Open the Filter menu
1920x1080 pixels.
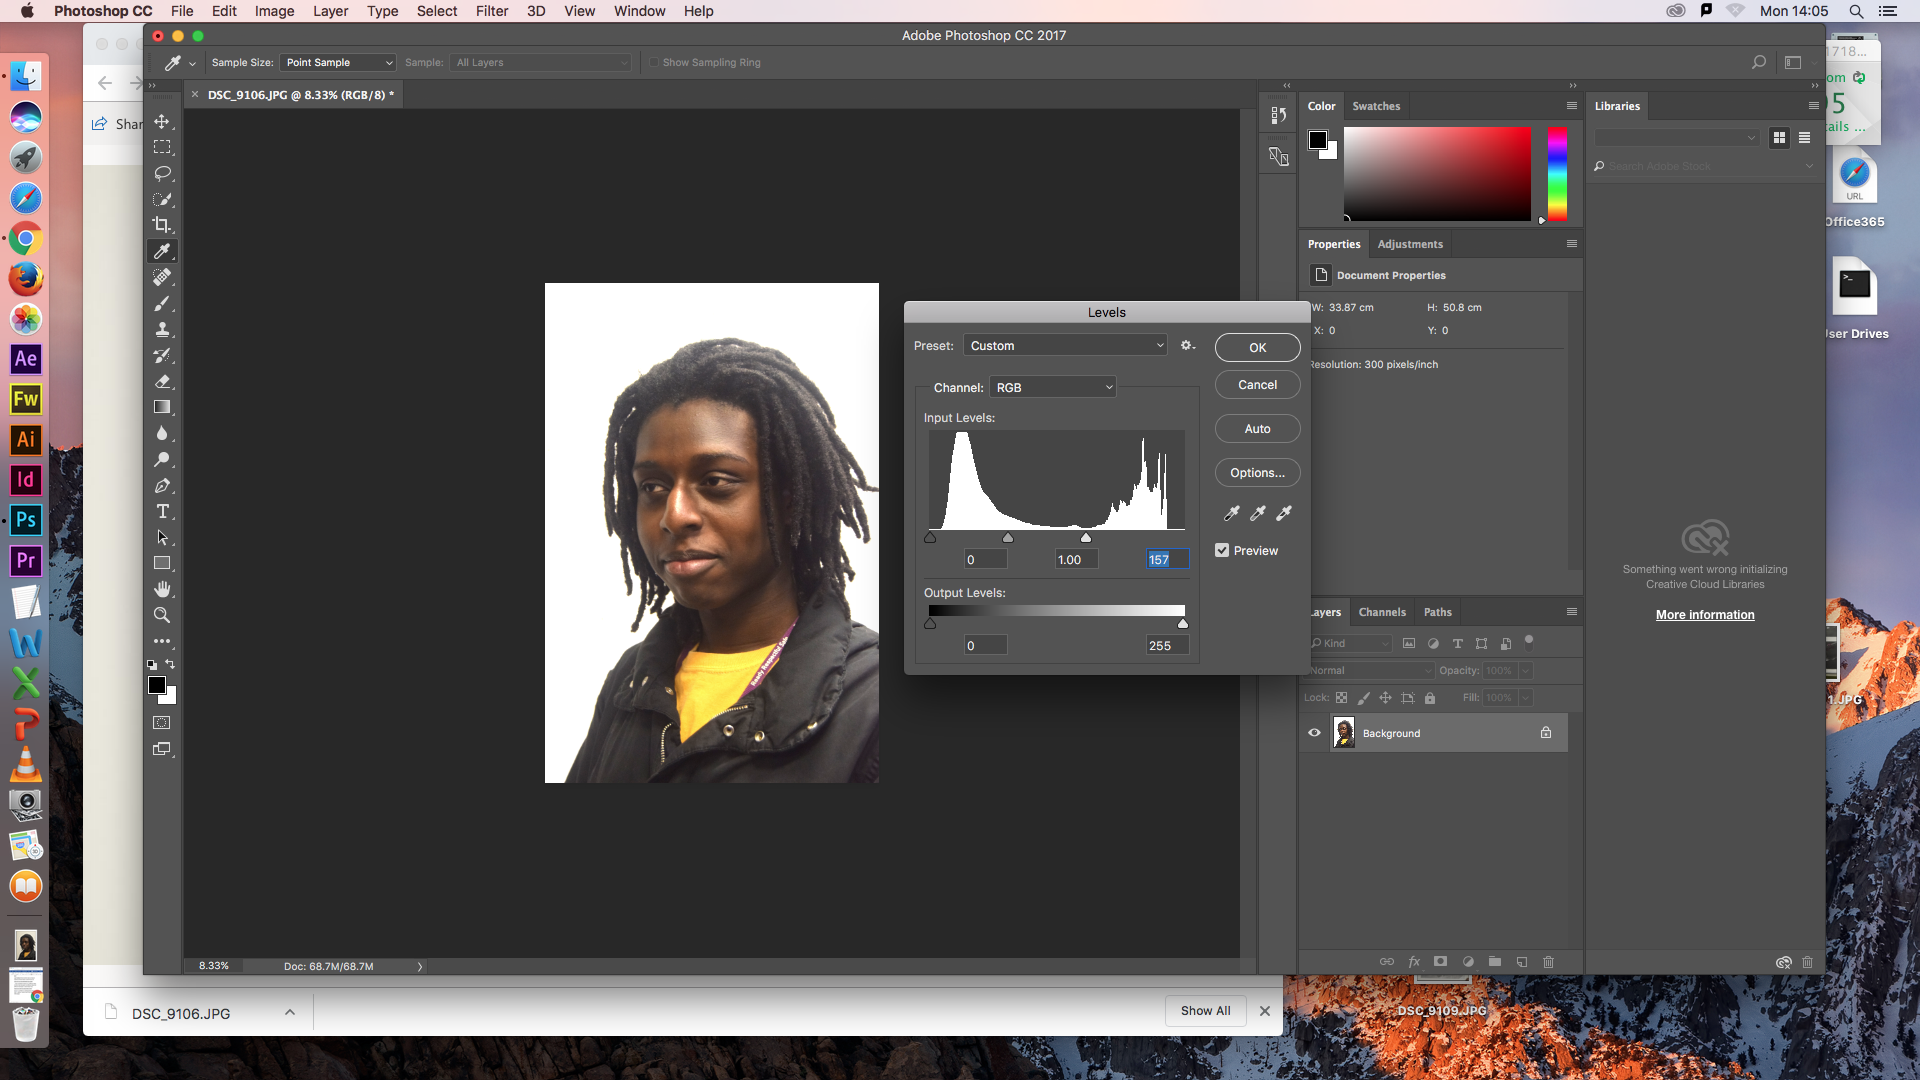(x=491, y=11)
